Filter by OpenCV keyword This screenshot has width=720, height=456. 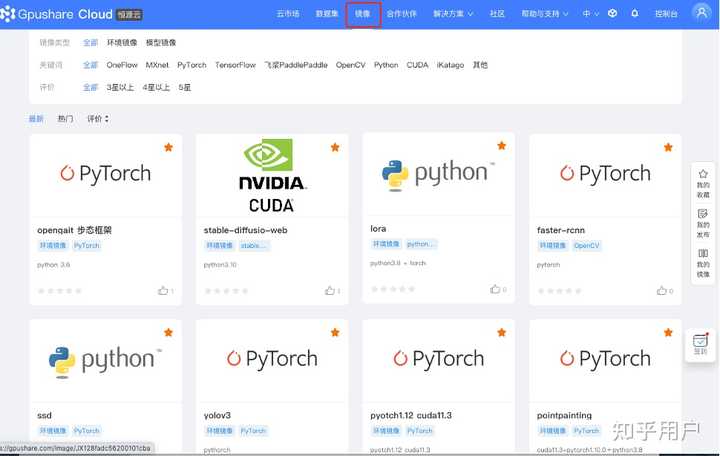(x=350, y=65)
